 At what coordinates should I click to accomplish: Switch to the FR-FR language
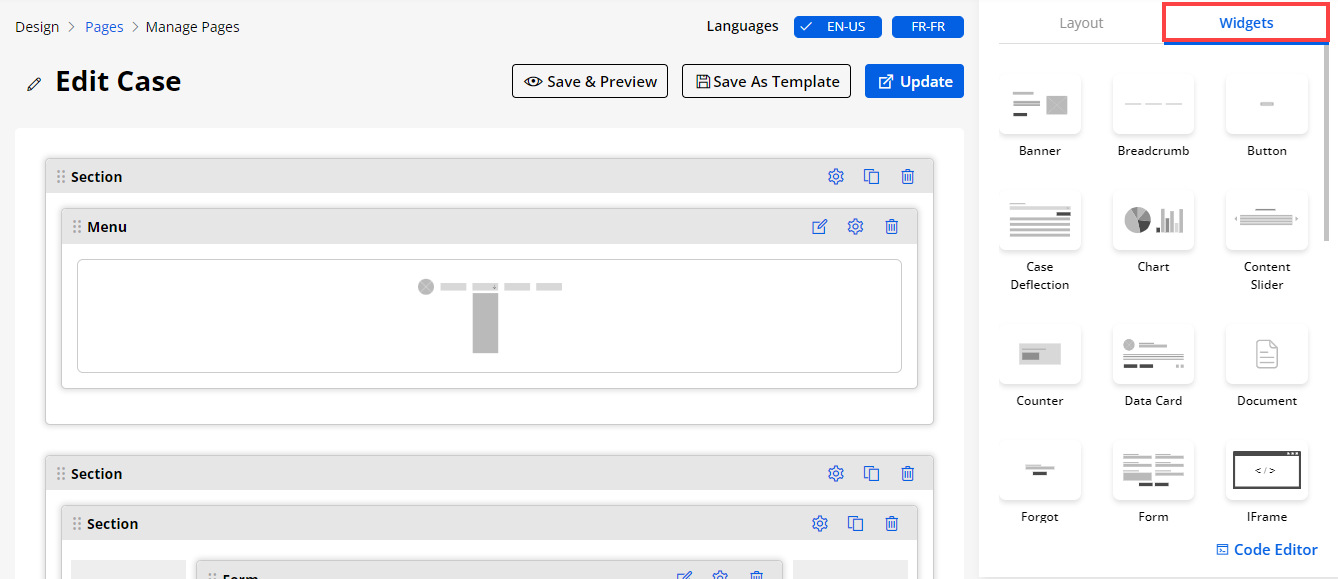(927, 27)
